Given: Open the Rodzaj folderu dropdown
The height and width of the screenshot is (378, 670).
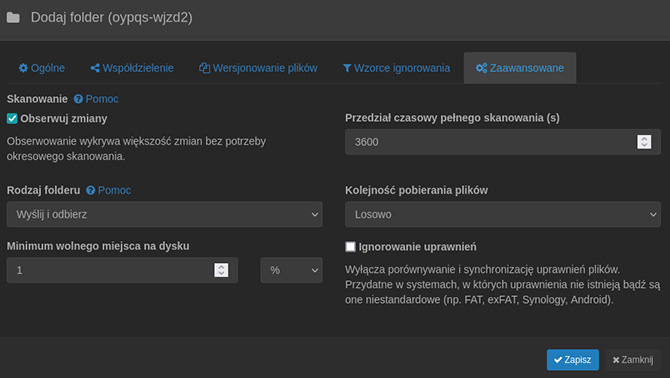Looking at the screenshot, I should (x=165, y=214).
